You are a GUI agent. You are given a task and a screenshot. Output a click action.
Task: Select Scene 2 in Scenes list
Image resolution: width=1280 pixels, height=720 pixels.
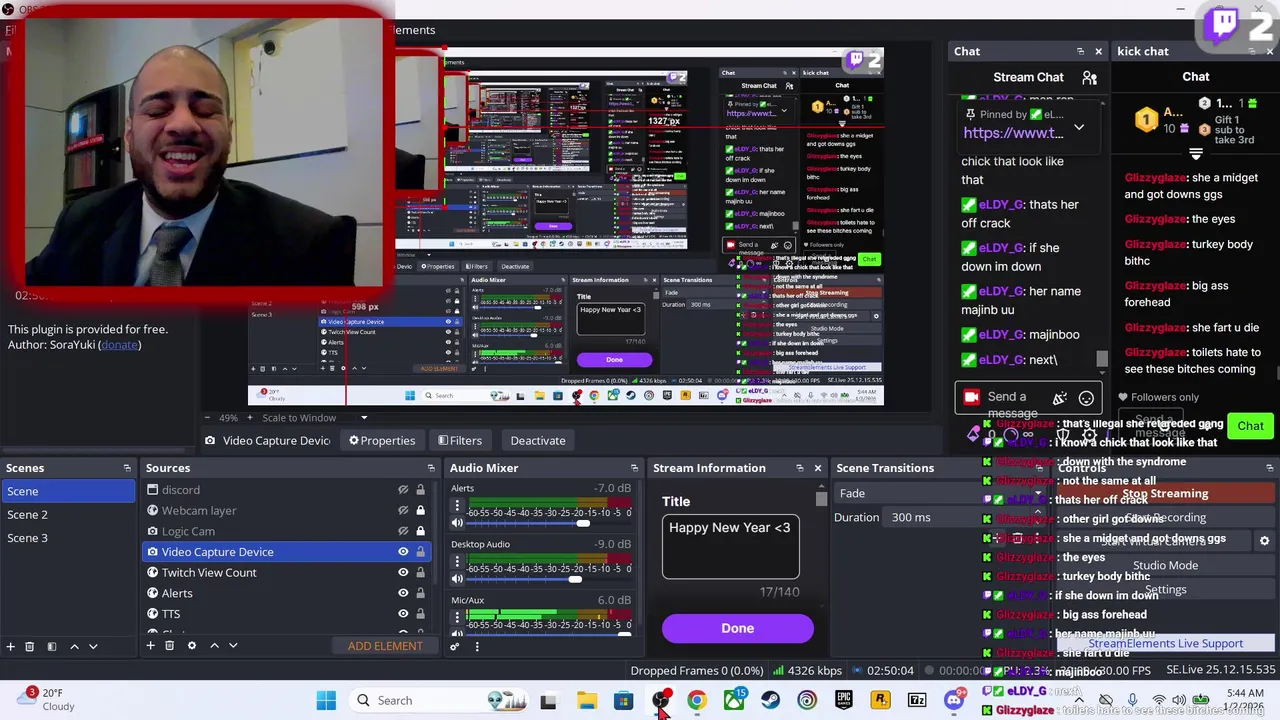tap(68, 514)
